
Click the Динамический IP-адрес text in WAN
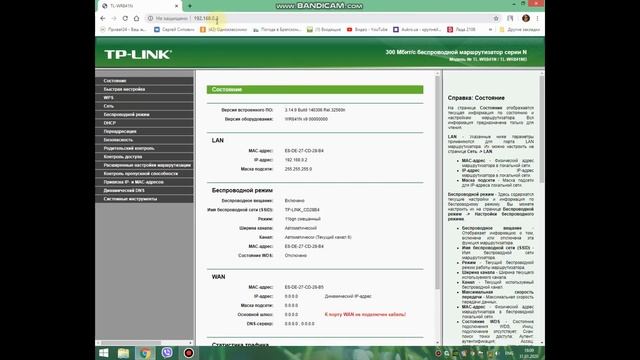point(348,296)
